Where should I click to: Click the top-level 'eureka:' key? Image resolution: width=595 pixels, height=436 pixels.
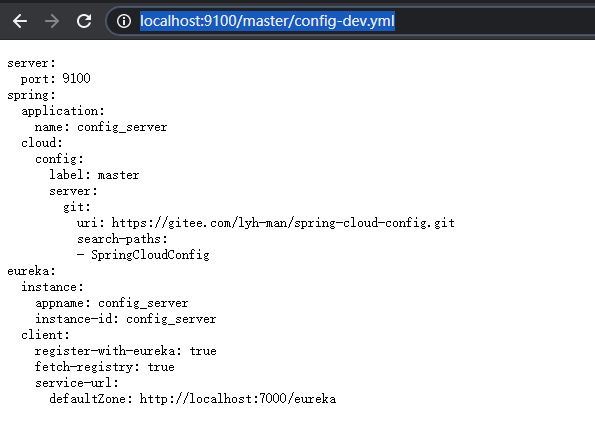click(x=31, y=271)
